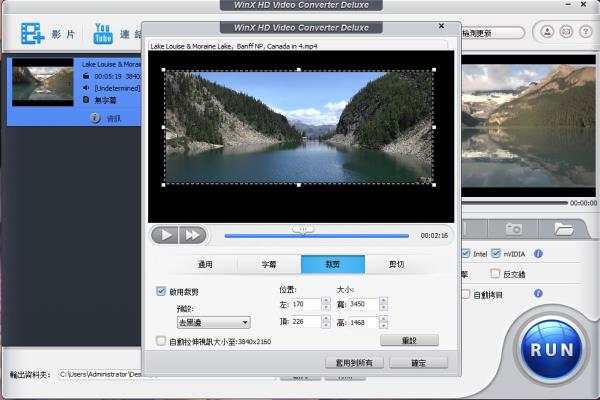
Task: Click the OK confirm button
Action: click(418, 362)
